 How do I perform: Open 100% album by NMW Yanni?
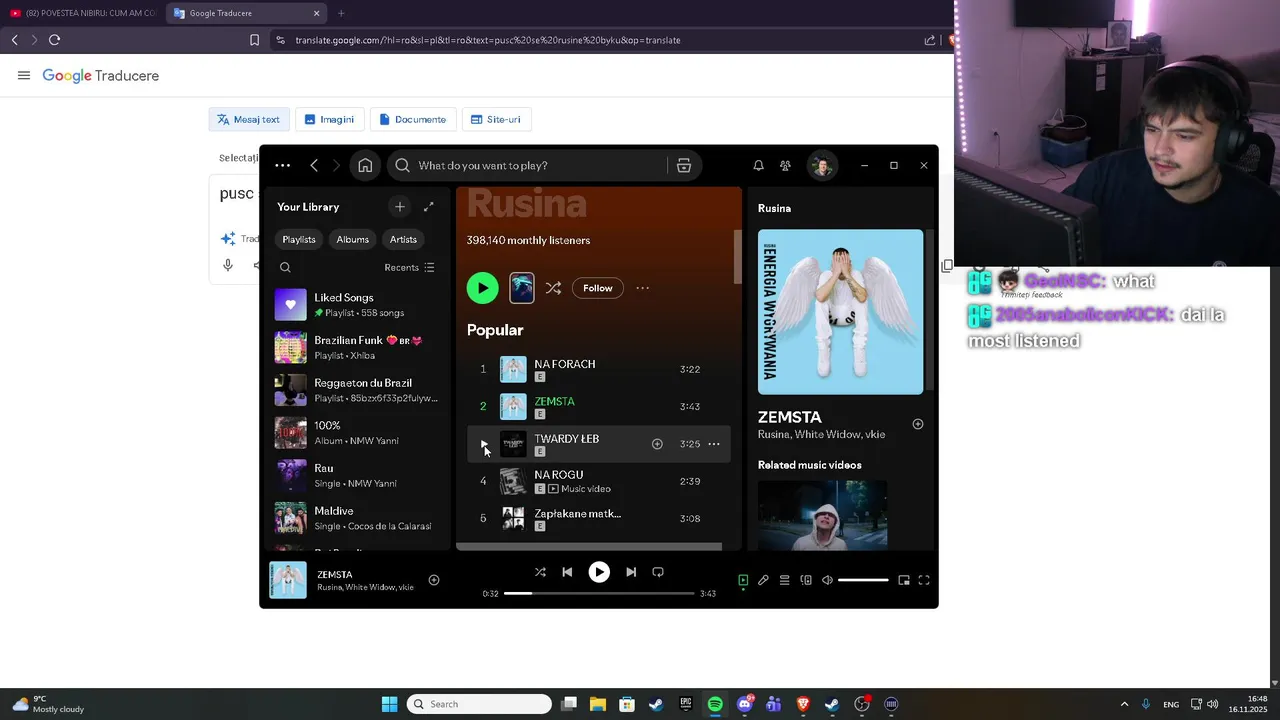[359, 433]
